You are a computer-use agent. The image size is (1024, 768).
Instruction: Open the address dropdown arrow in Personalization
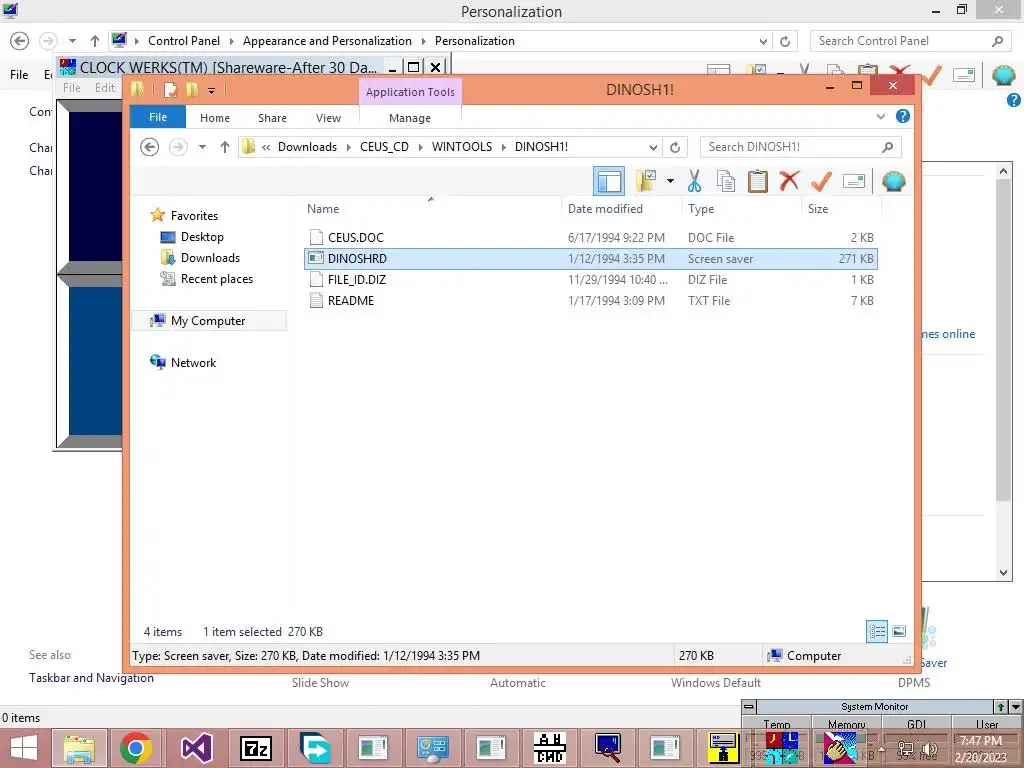[763, 41]
